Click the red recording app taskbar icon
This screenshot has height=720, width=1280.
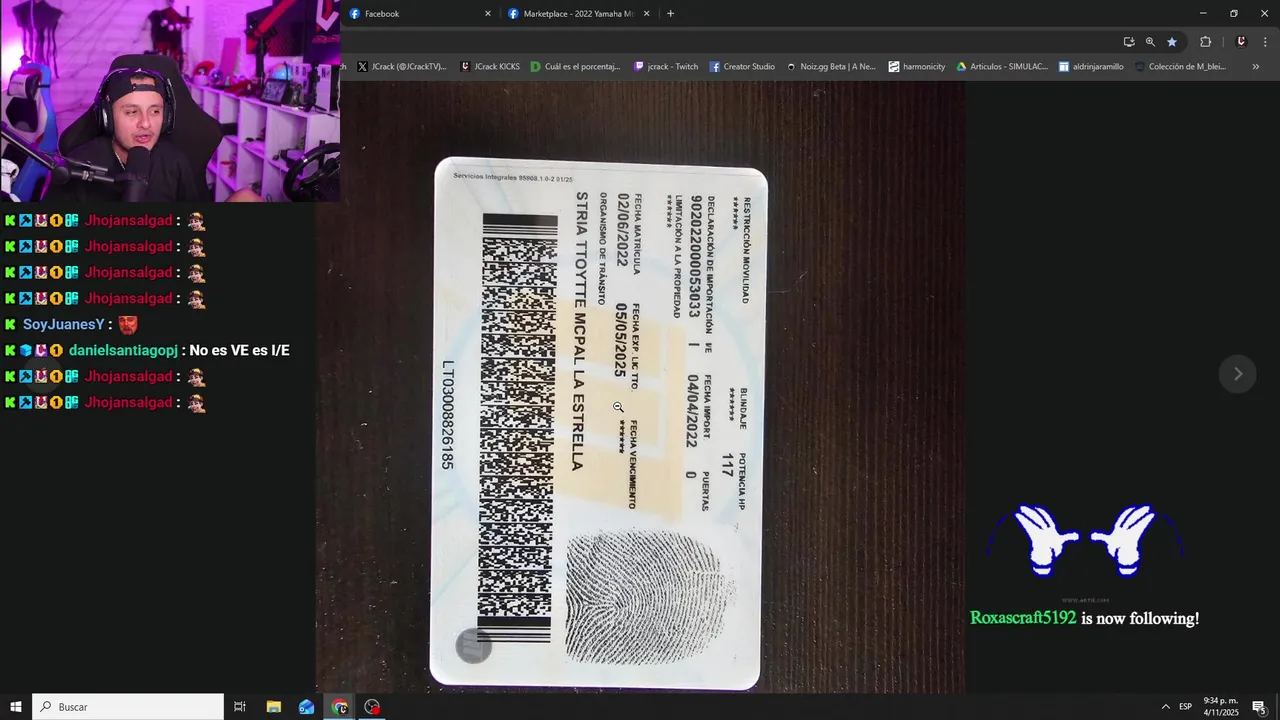tap(372, 707)
